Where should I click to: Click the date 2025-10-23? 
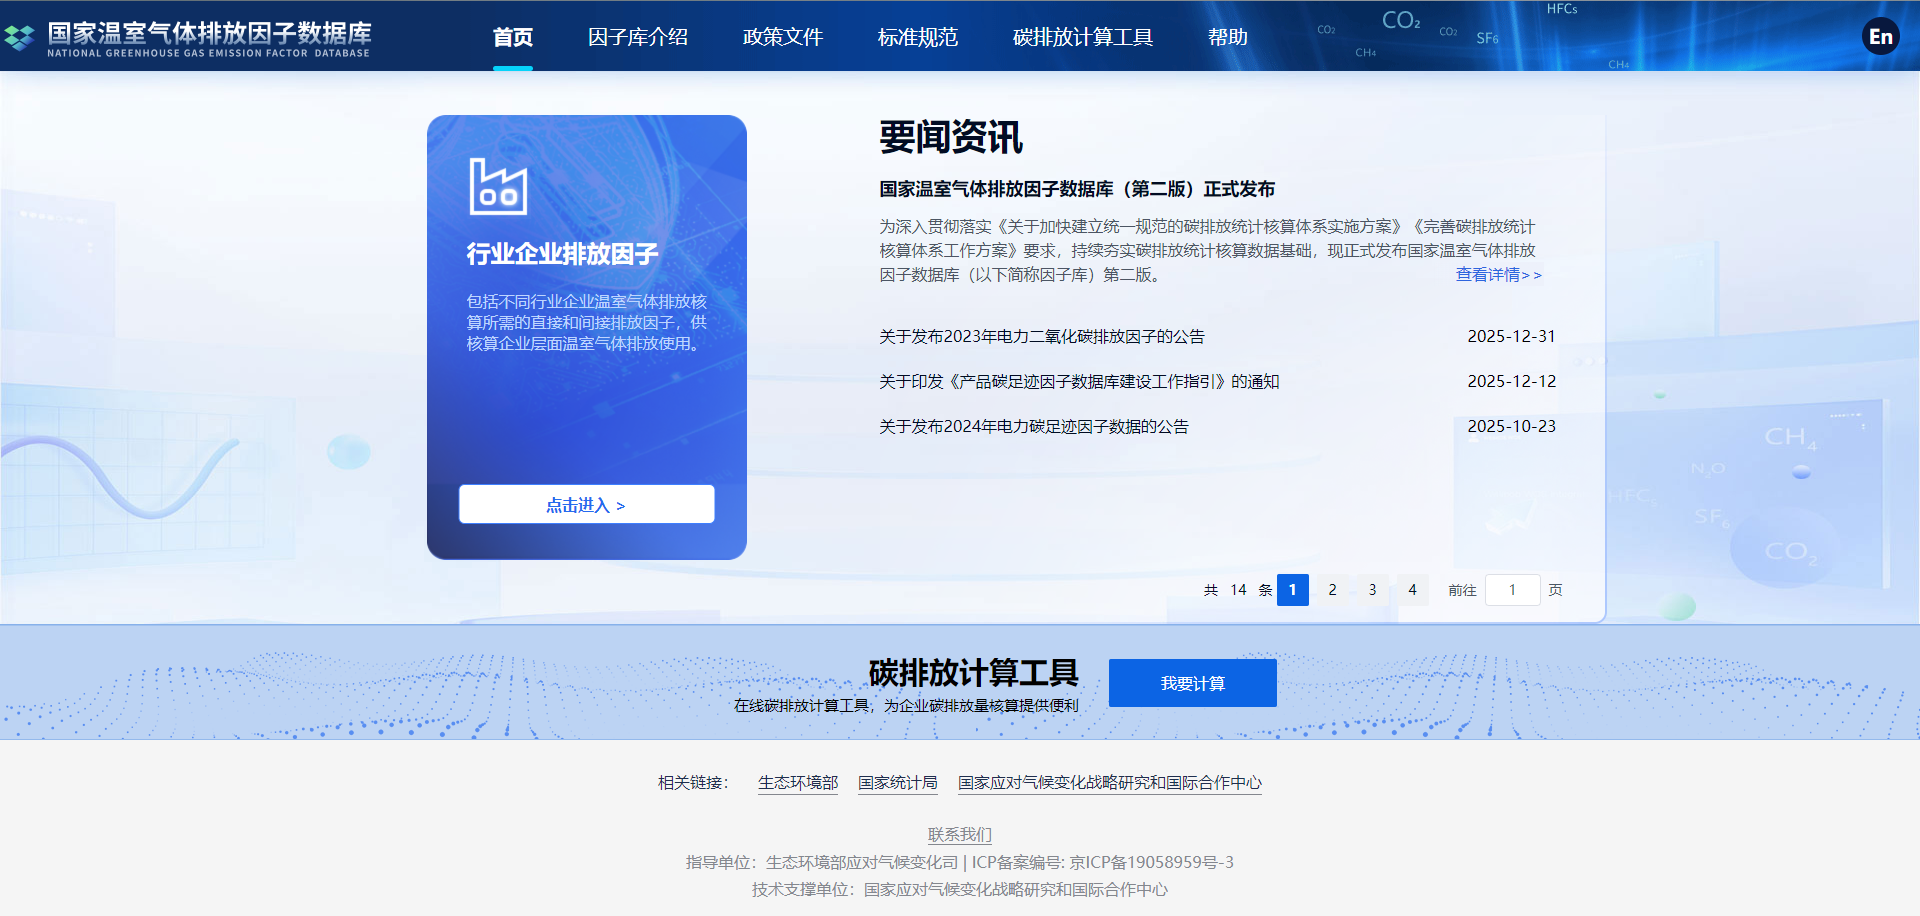coord(1511,426)
